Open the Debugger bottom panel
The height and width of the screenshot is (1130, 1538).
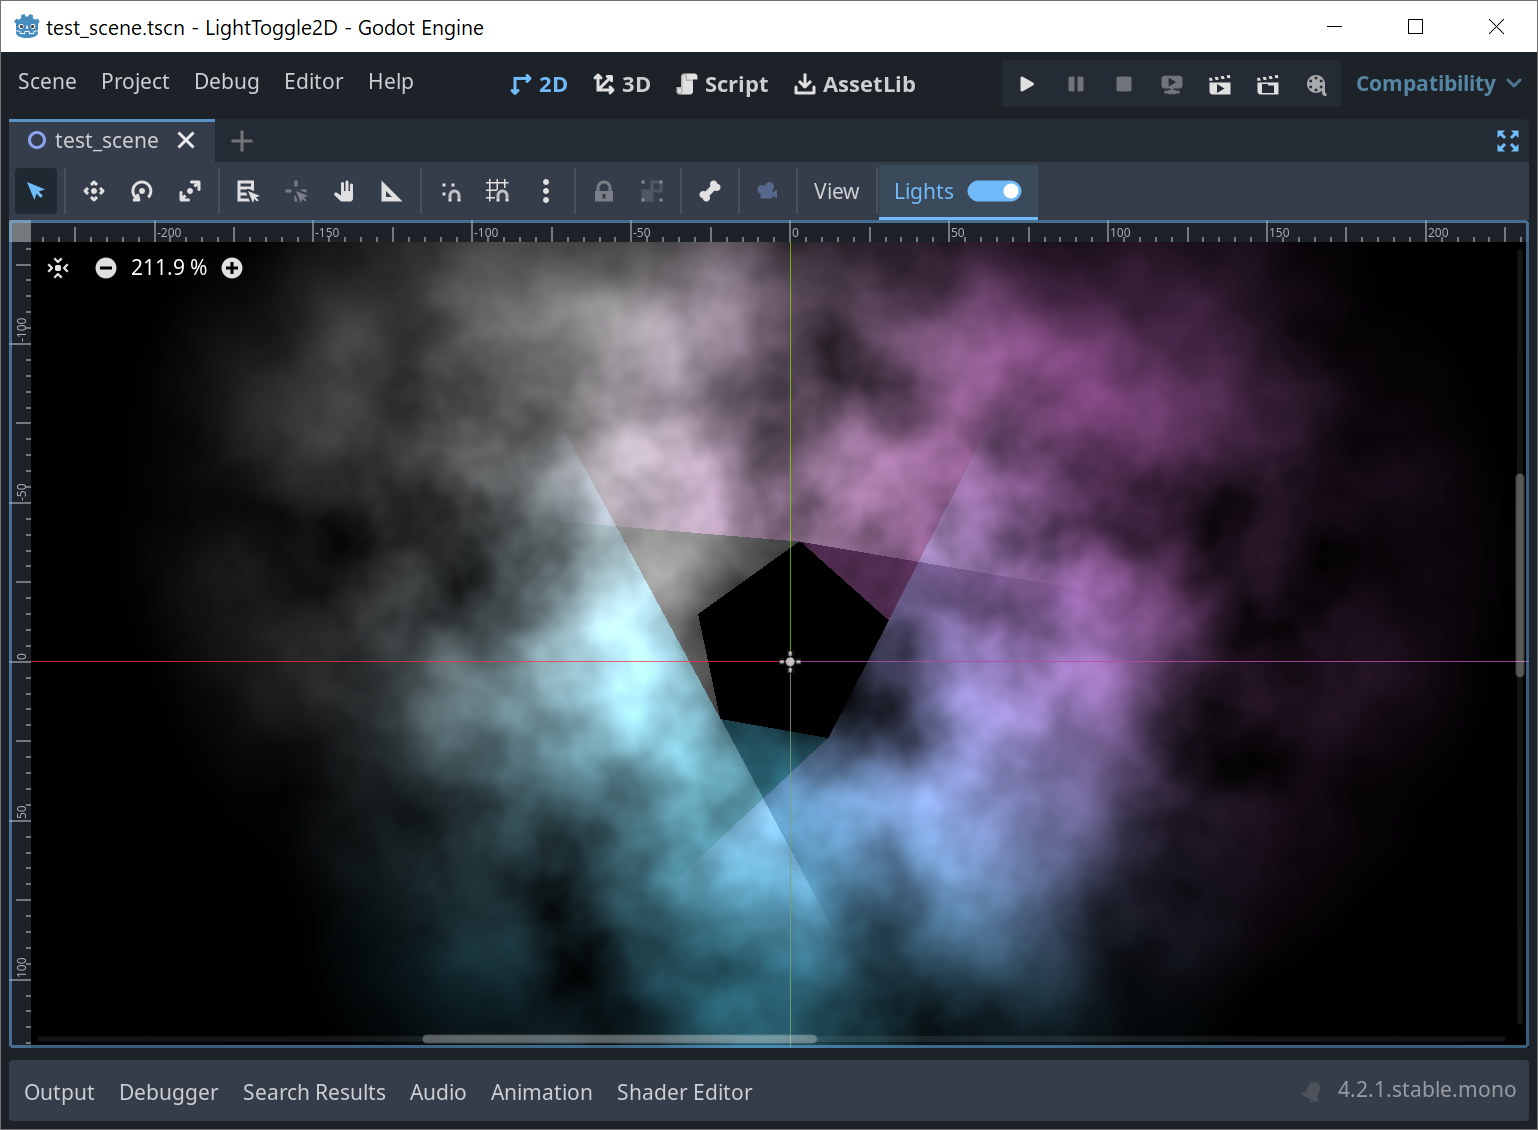(168, 1092)
